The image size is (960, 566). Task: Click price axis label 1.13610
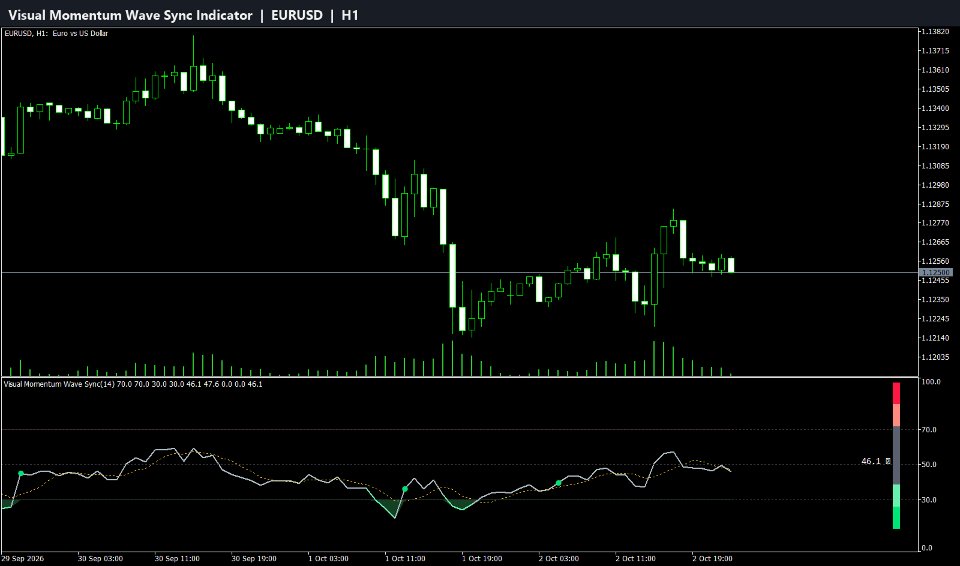pyautogui.click(x=935, y=70)
